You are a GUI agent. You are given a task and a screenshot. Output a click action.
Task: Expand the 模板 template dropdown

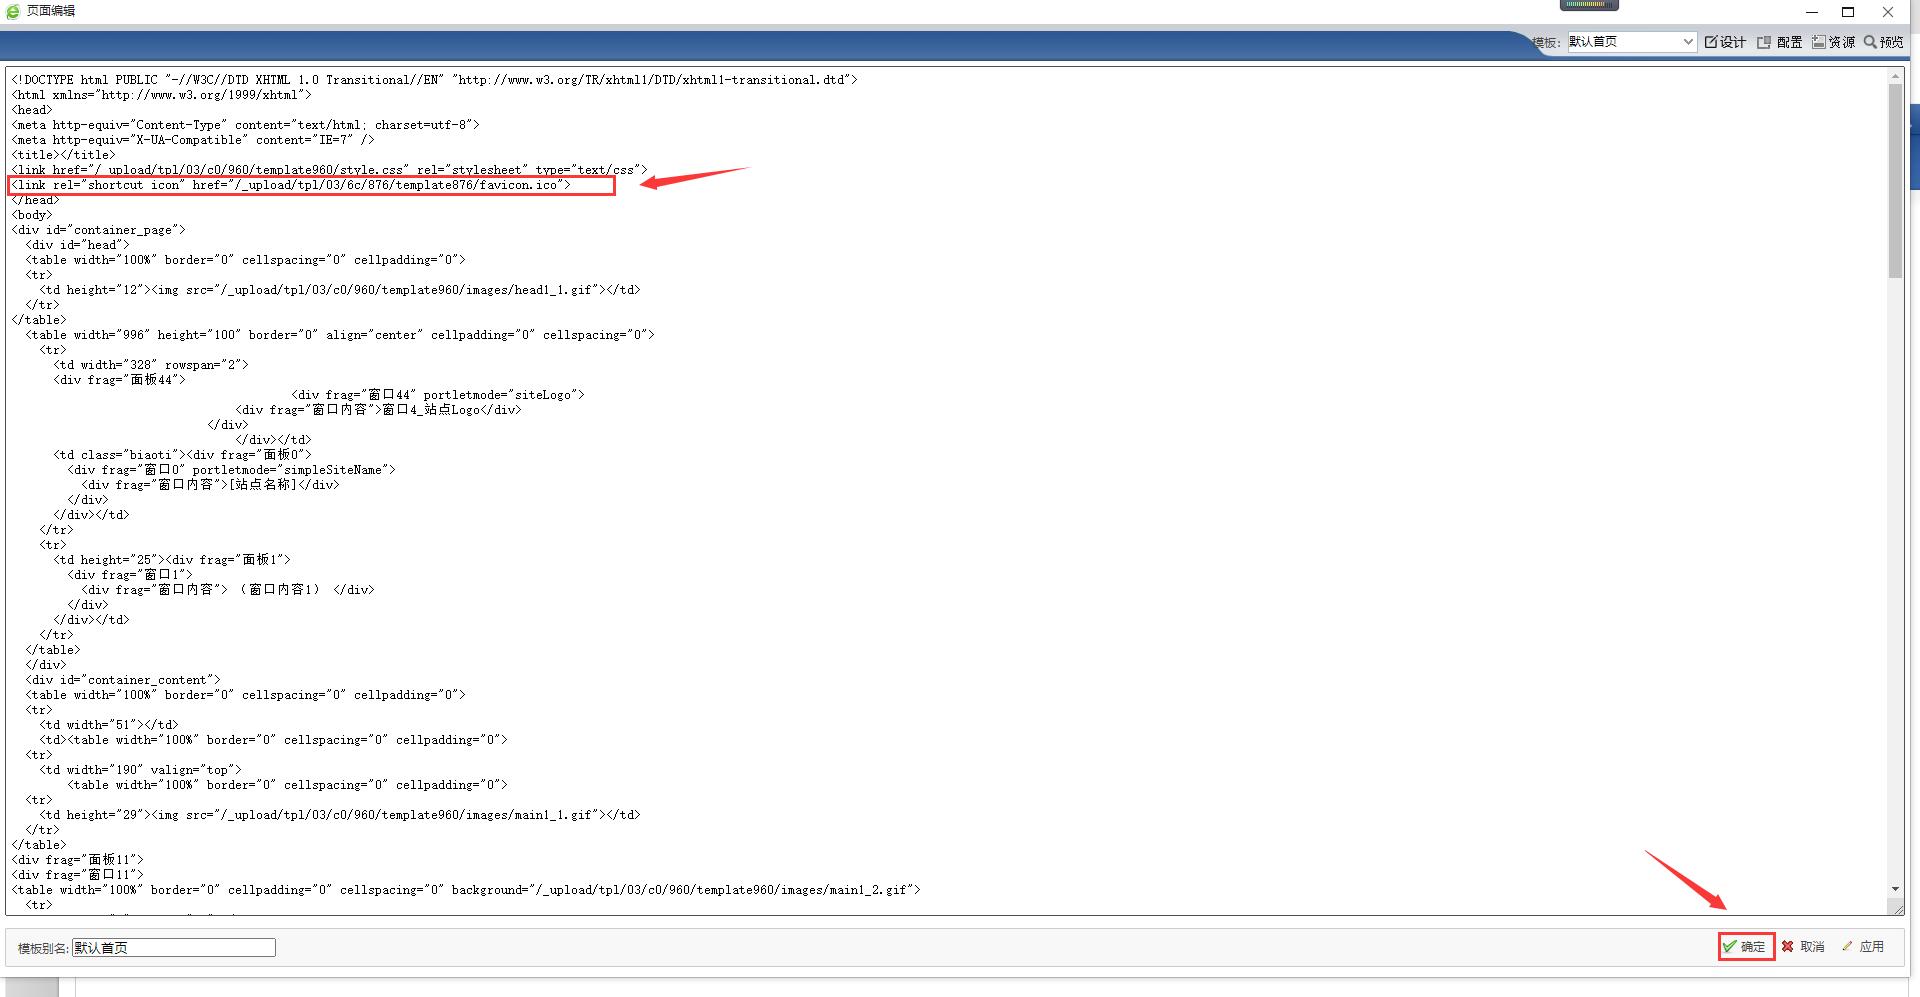click(1688, 42)
